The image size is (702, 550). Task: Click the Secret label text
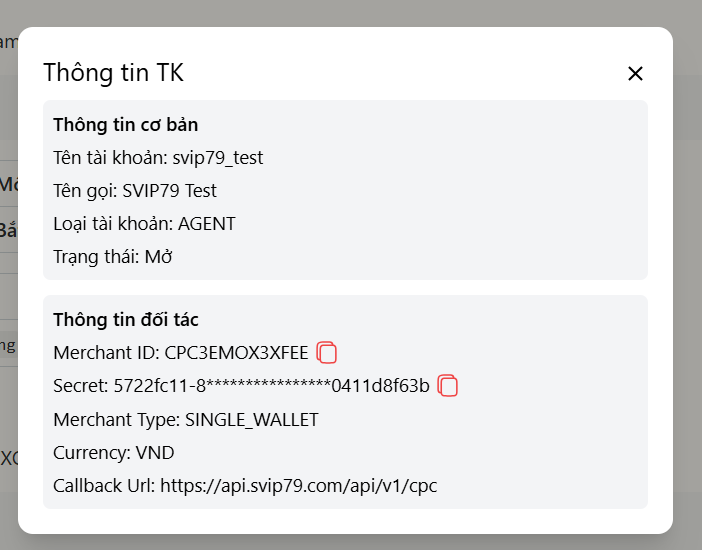click(81, 386)
